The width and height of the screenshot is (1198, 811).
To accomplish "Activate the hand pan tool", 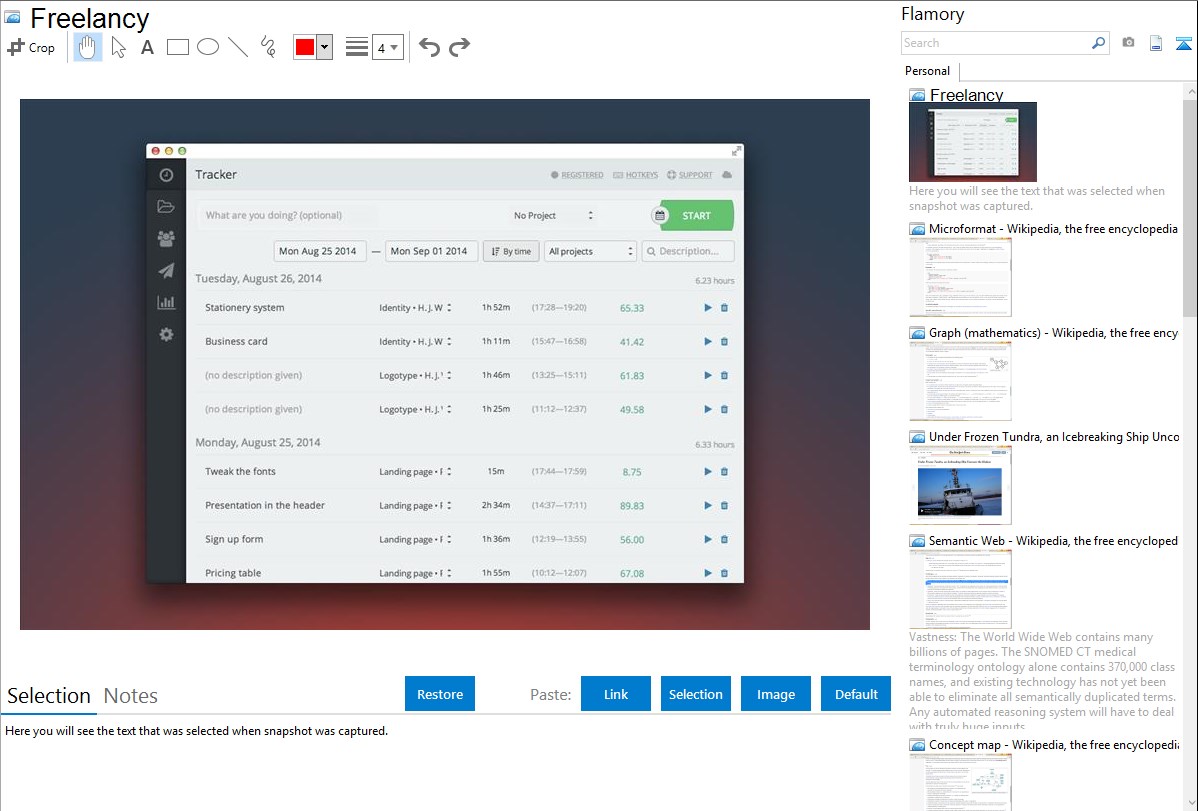I will (87, 47).
